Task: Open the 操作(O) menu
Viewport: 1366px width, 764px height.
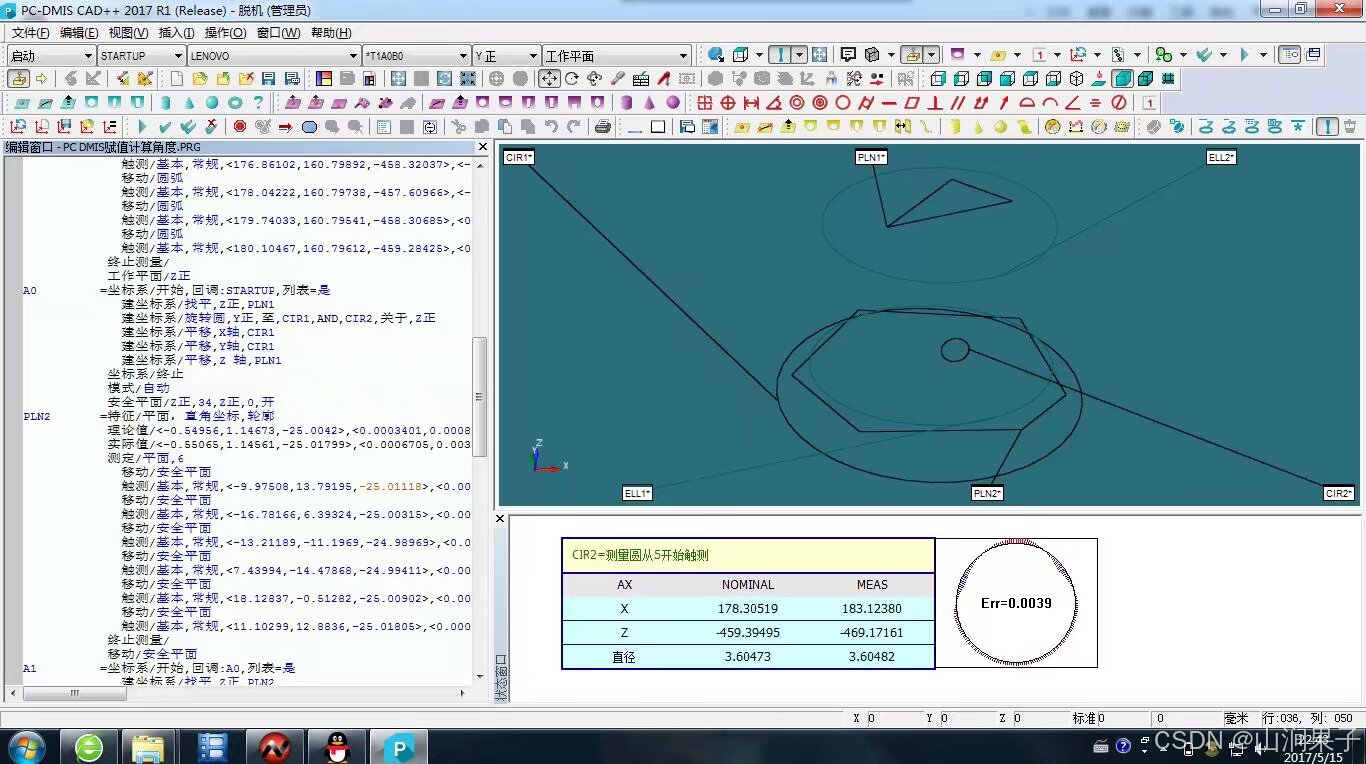Action: pyautogui.click(x=226, y=33)
